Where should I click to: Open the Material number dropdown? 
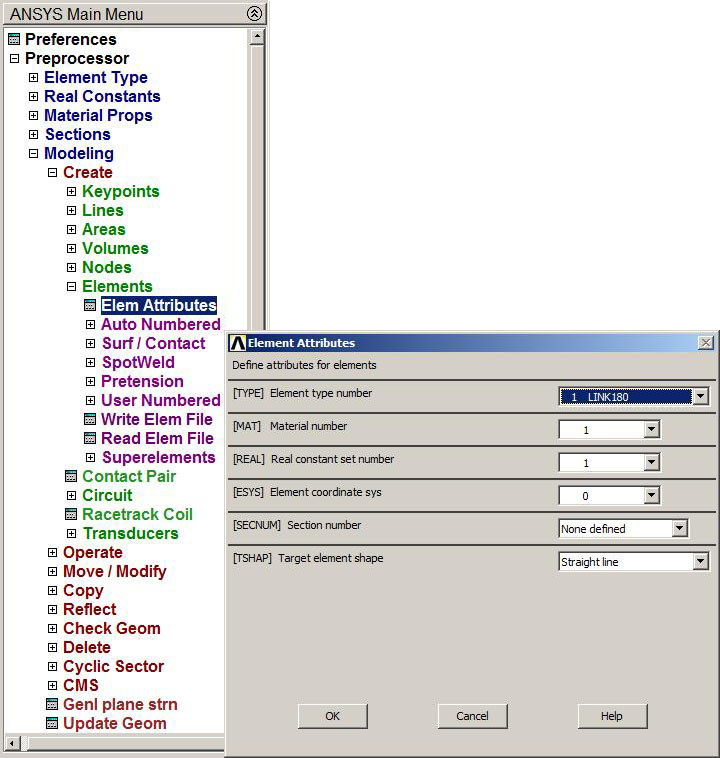pos(652,430)
